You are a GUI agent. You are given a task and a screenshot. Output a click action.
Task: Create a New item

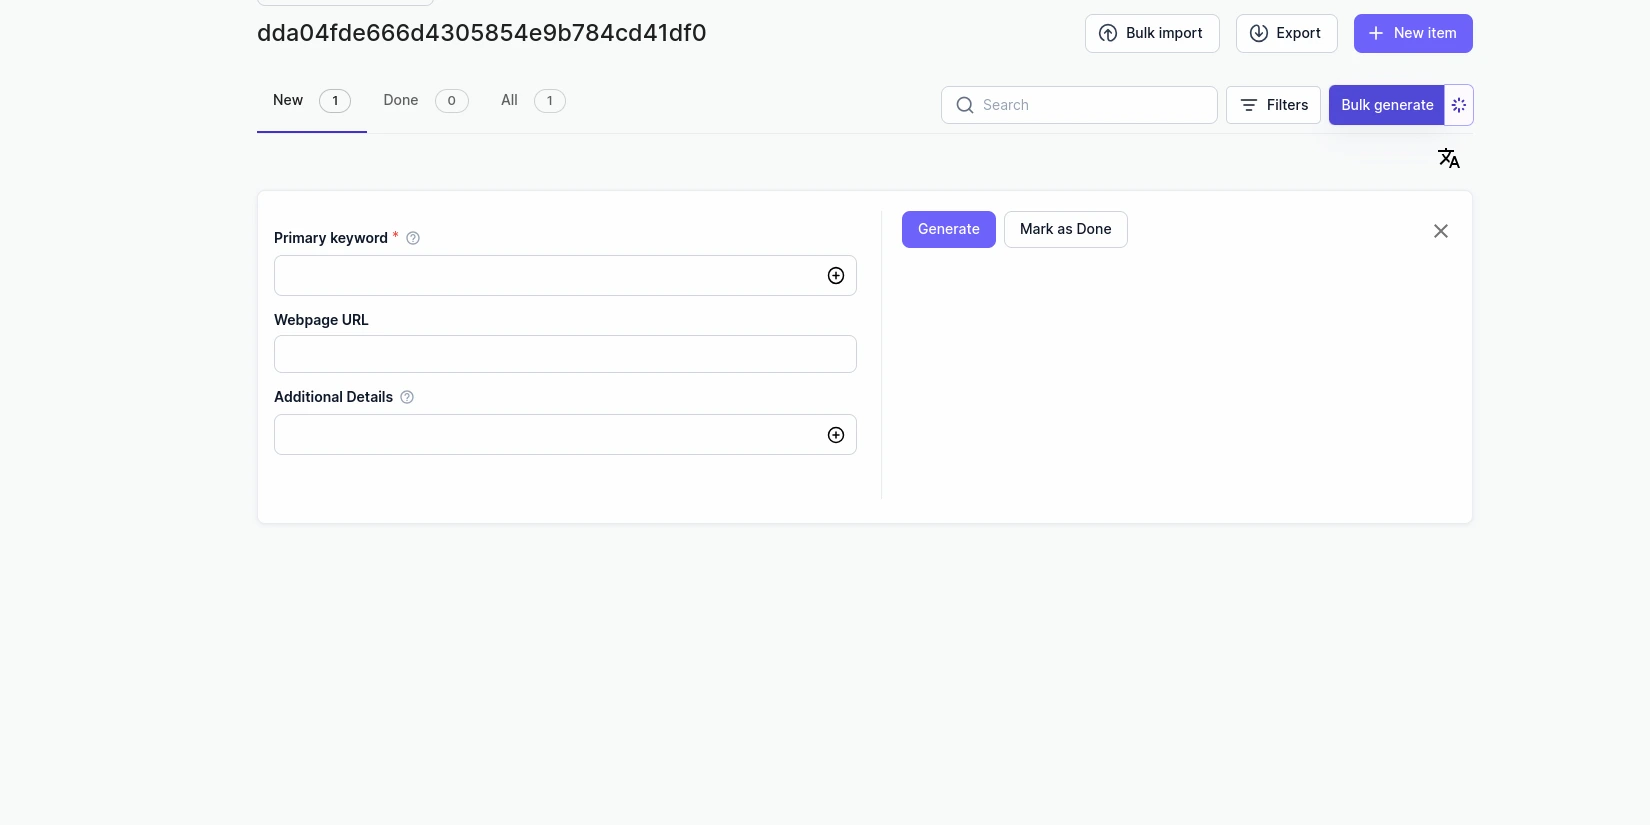(1412, 33)
